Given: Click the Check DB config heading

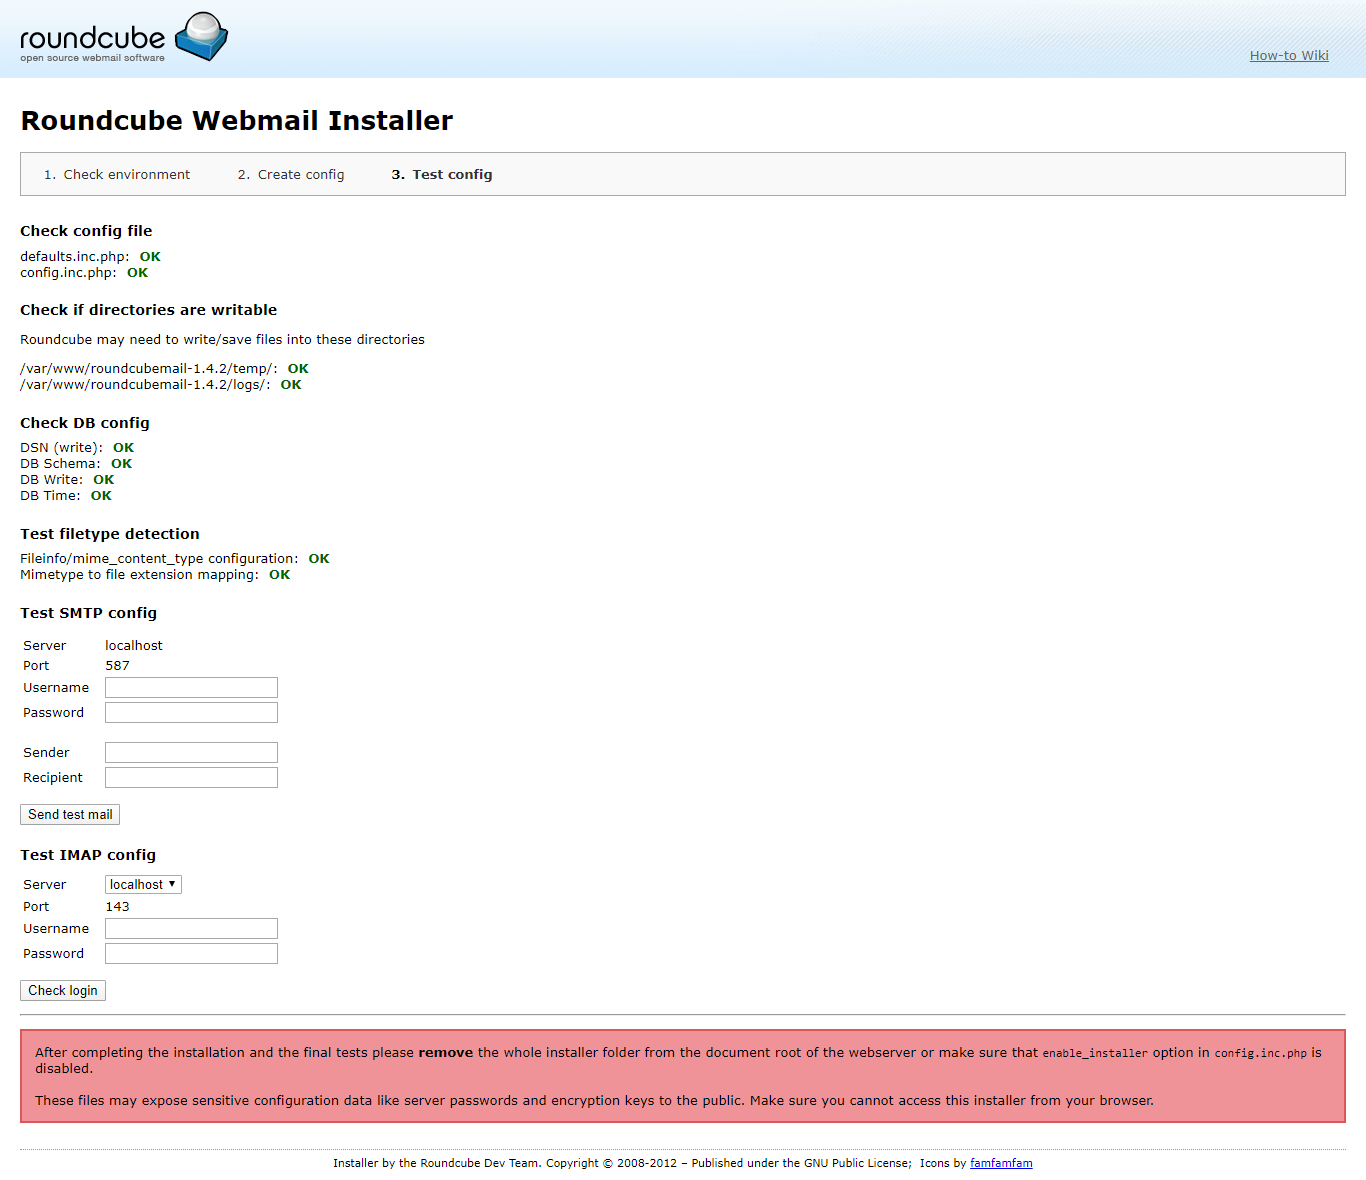Looking at the screenshot, I should (x=85, y=423).
